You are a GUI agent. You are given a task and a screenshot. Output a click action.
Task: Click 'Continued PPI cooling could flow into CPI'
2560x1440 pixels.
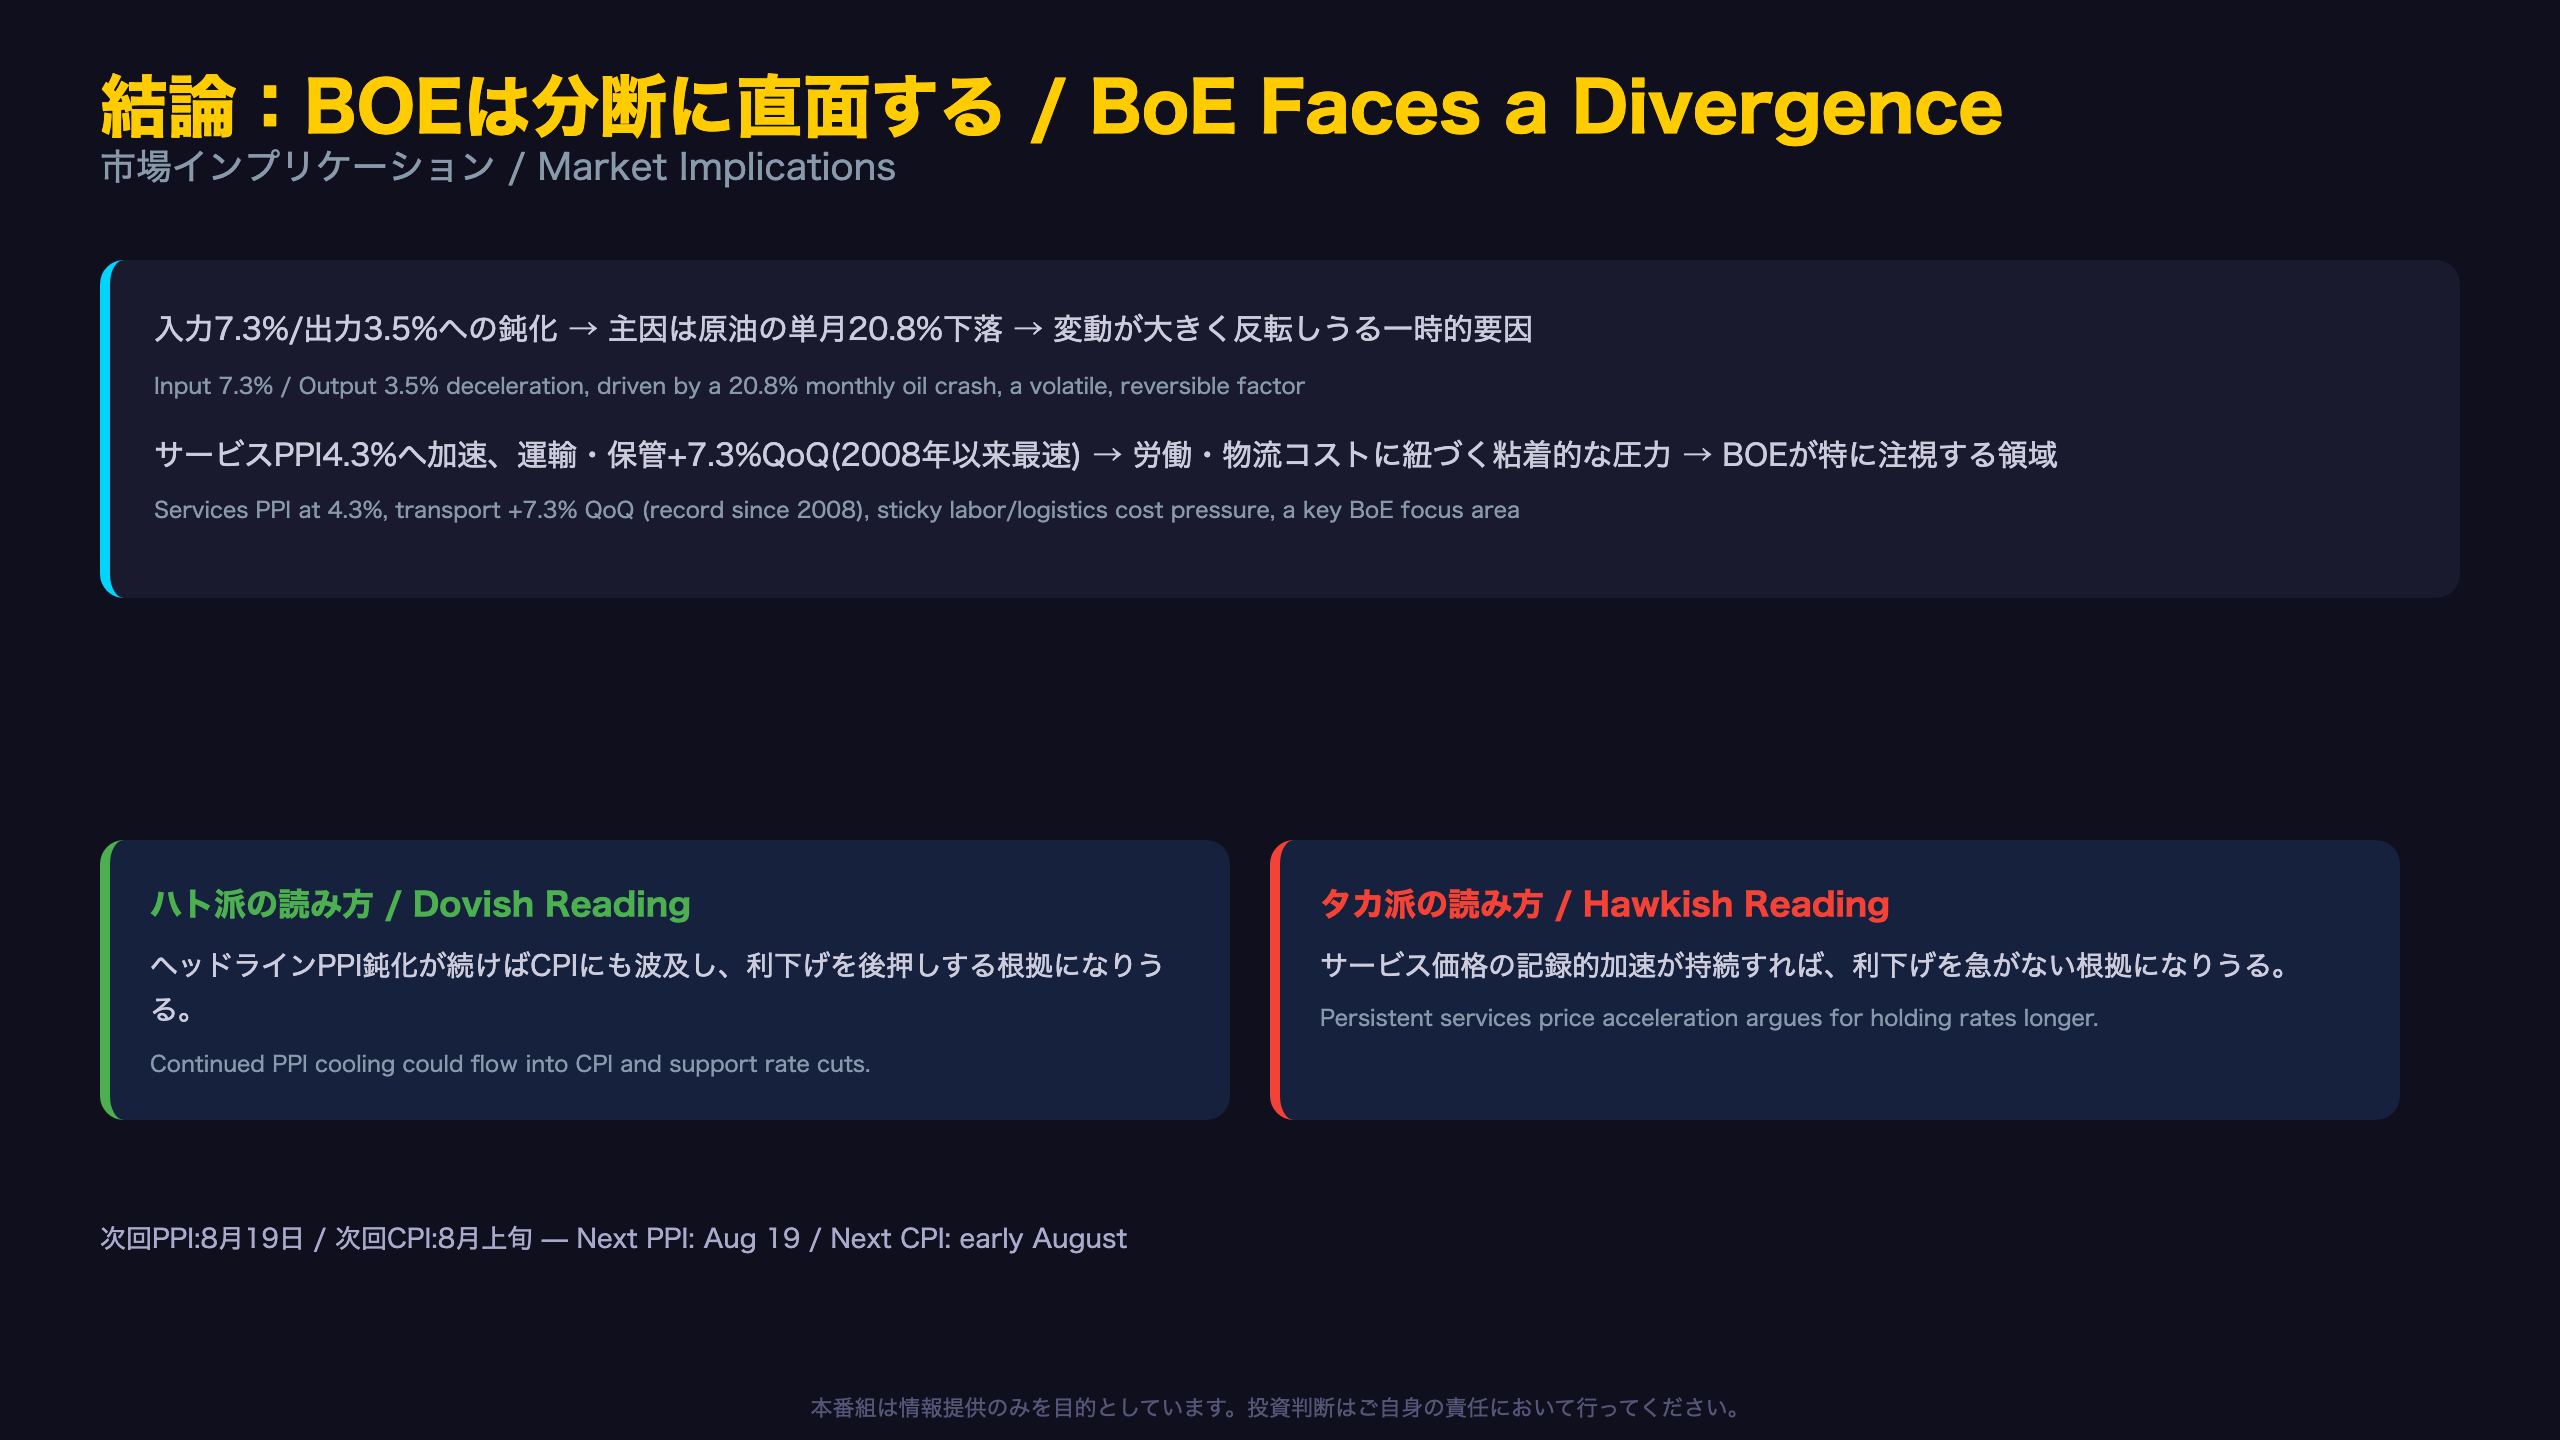(x=510, y=1064)
